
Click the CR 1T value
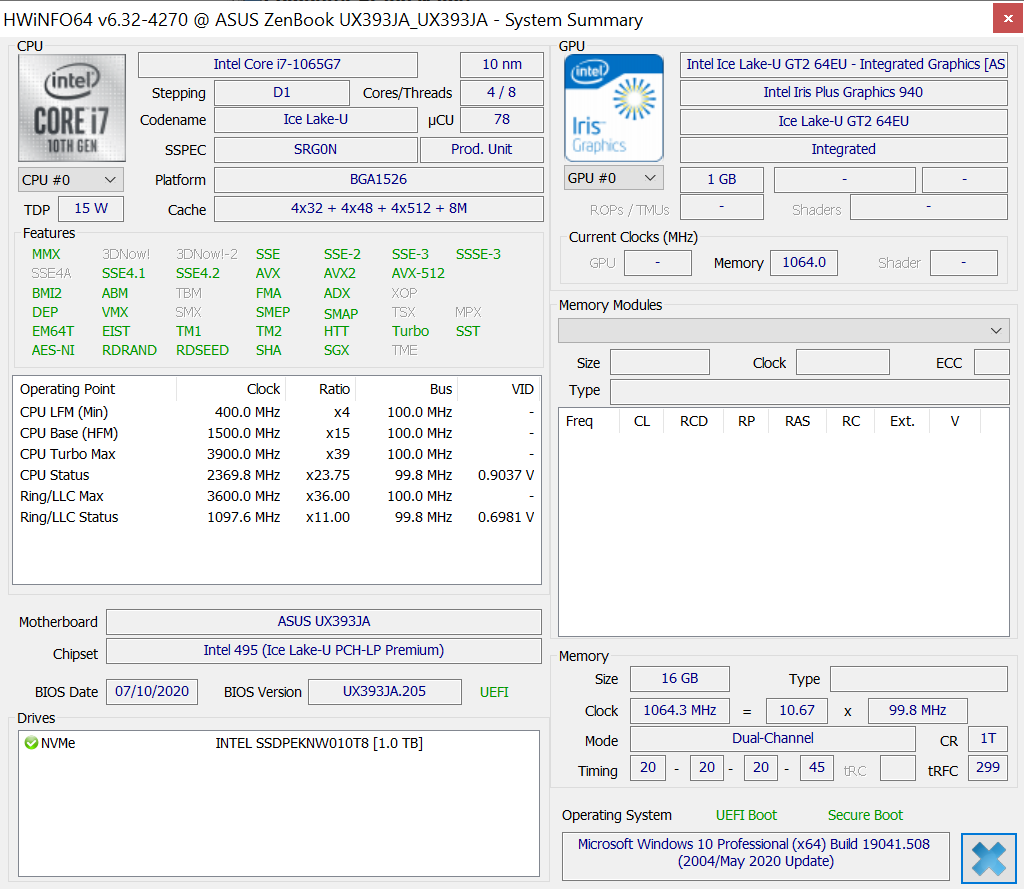[988, 739]
